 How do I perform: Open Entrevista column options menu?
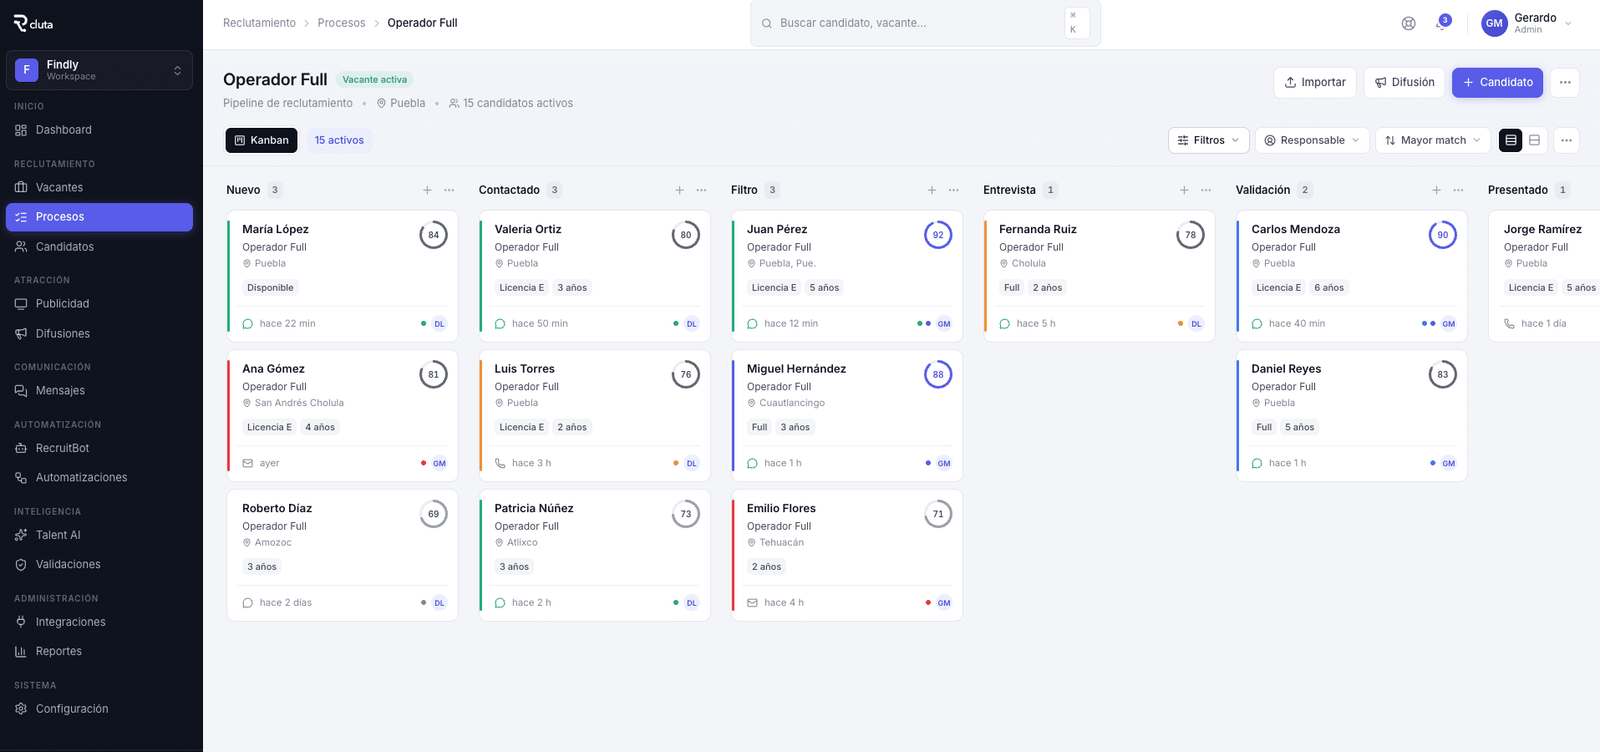[x=1206, y=190]
